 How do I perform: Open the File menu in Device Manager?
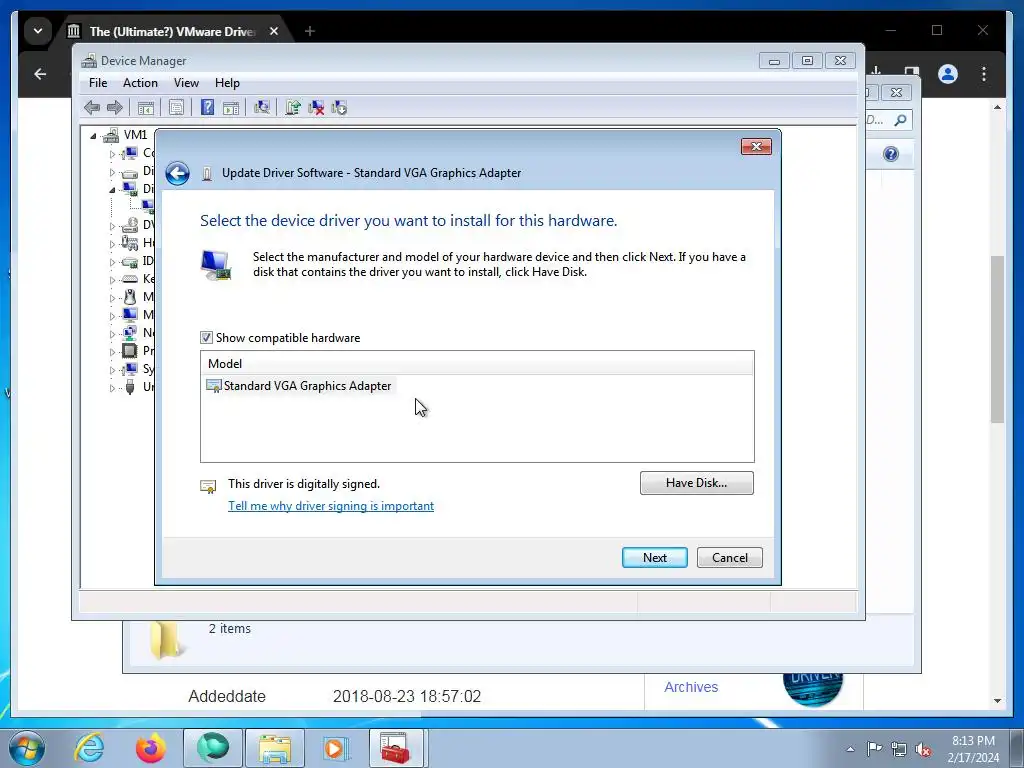coord(98,83)
